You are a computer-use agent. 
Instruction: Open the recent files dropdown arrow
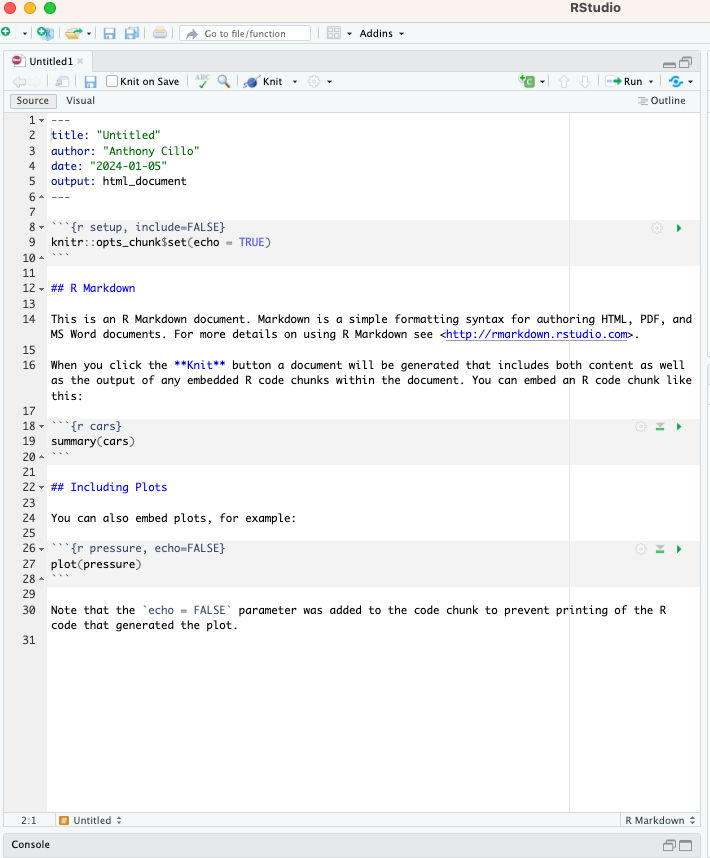(89, 34)
